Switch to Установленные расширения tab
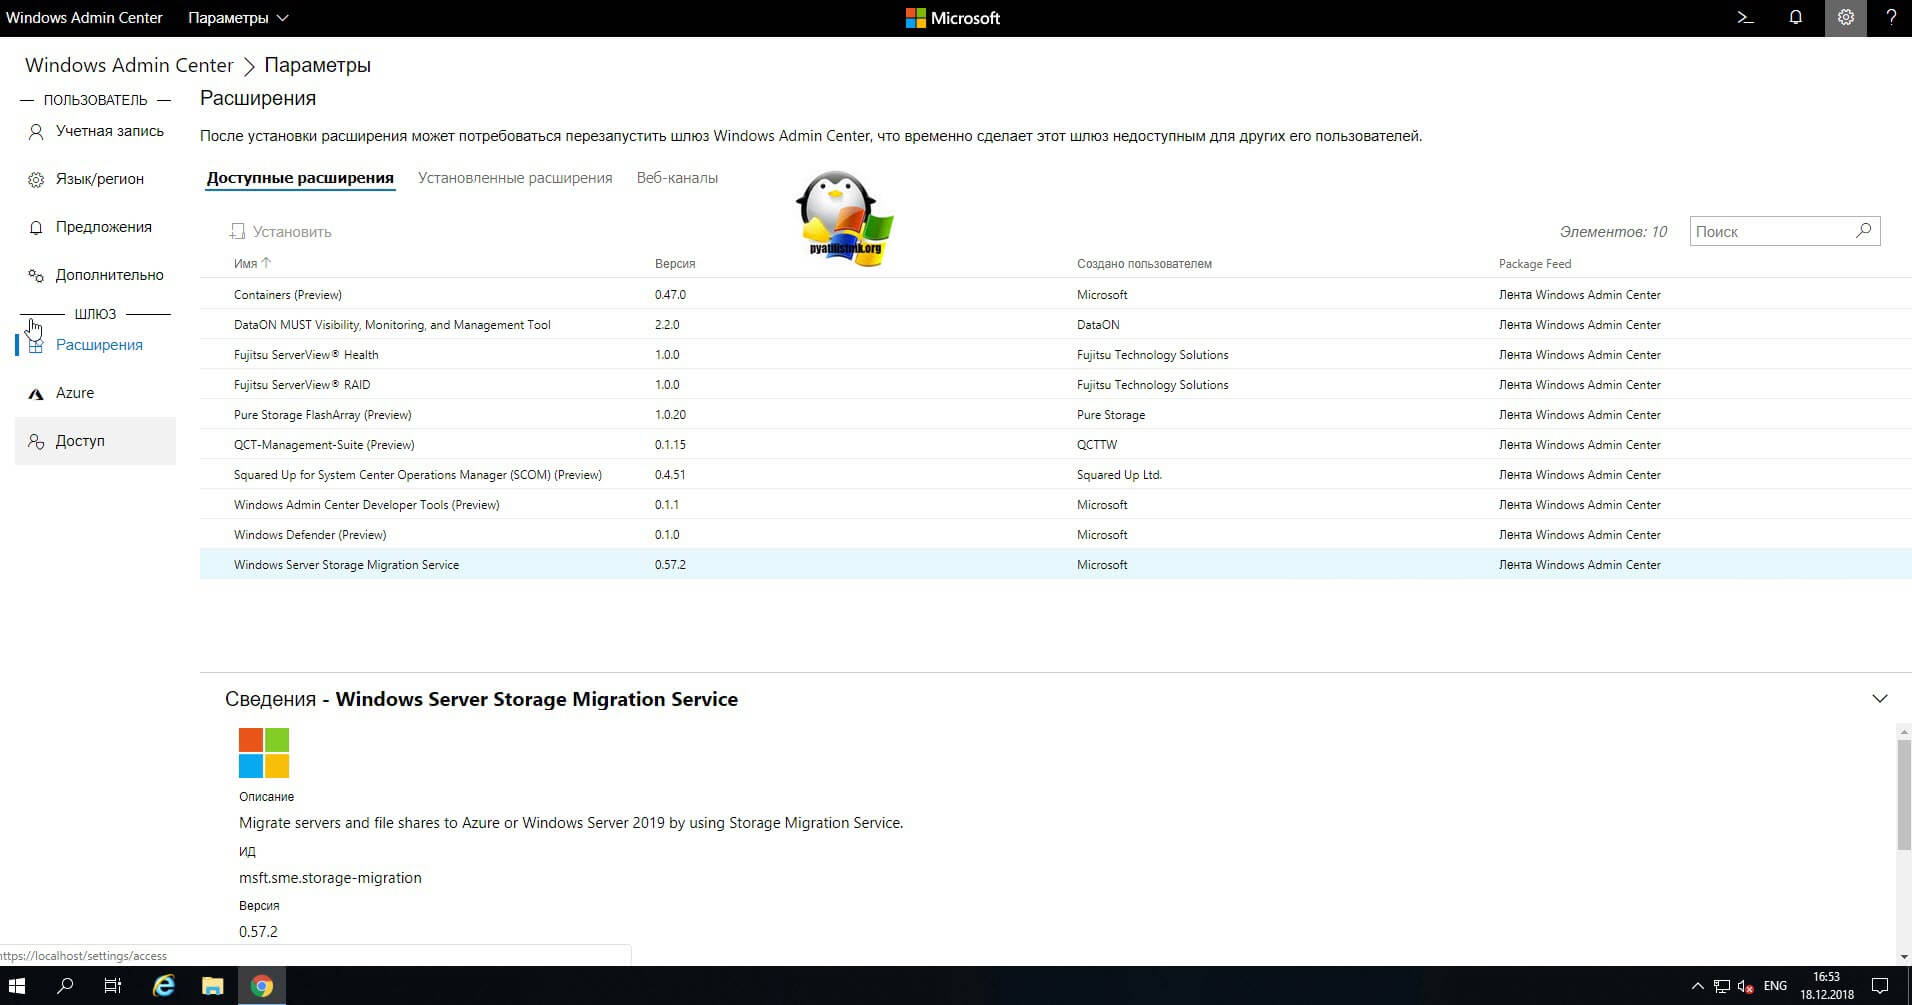This screenshot has width=1912, height=1005. 515,178
